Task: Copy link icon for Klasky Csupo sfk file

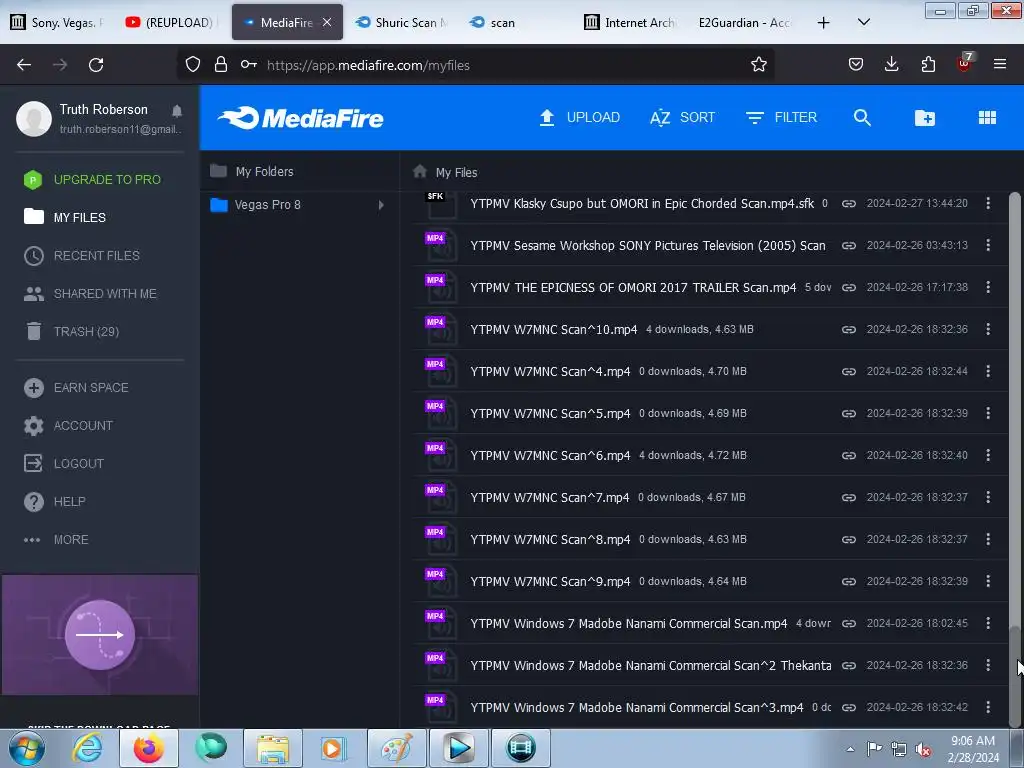Action: pyautogui.click(x=848, y=203)
